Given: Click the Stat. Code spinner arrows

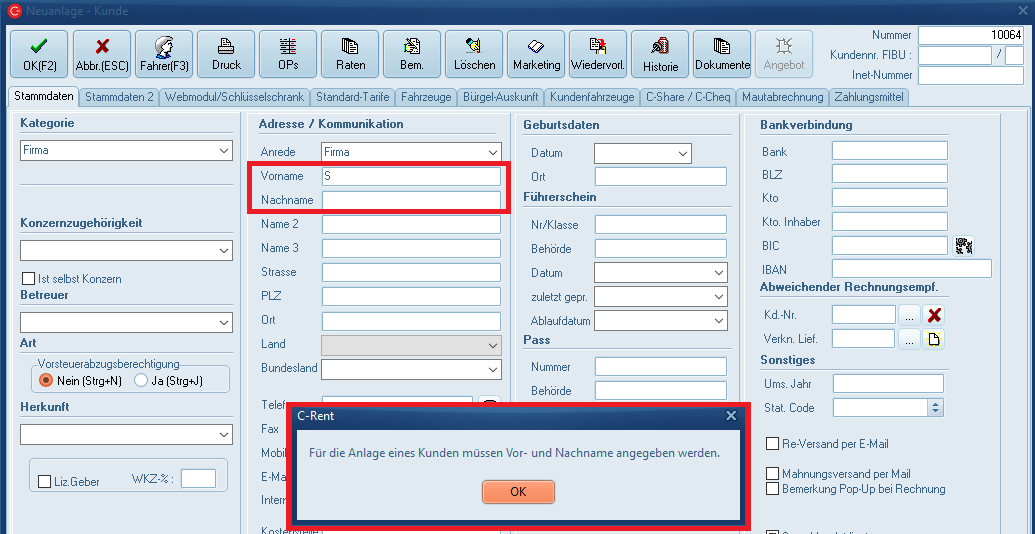Looking at the screenshot, I should coord(935,408).
